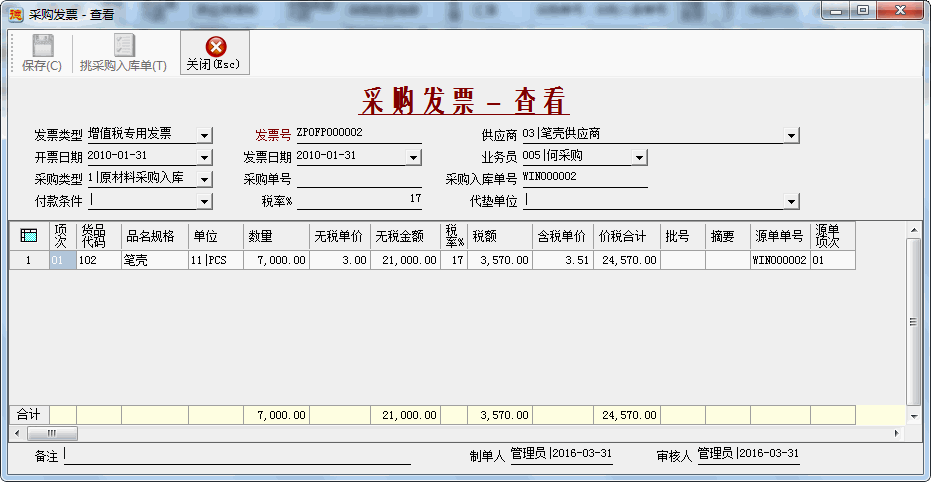Screen dimensions: 931x482
Task: Click the grid settings icon in table header
Action: coord(28,236)
